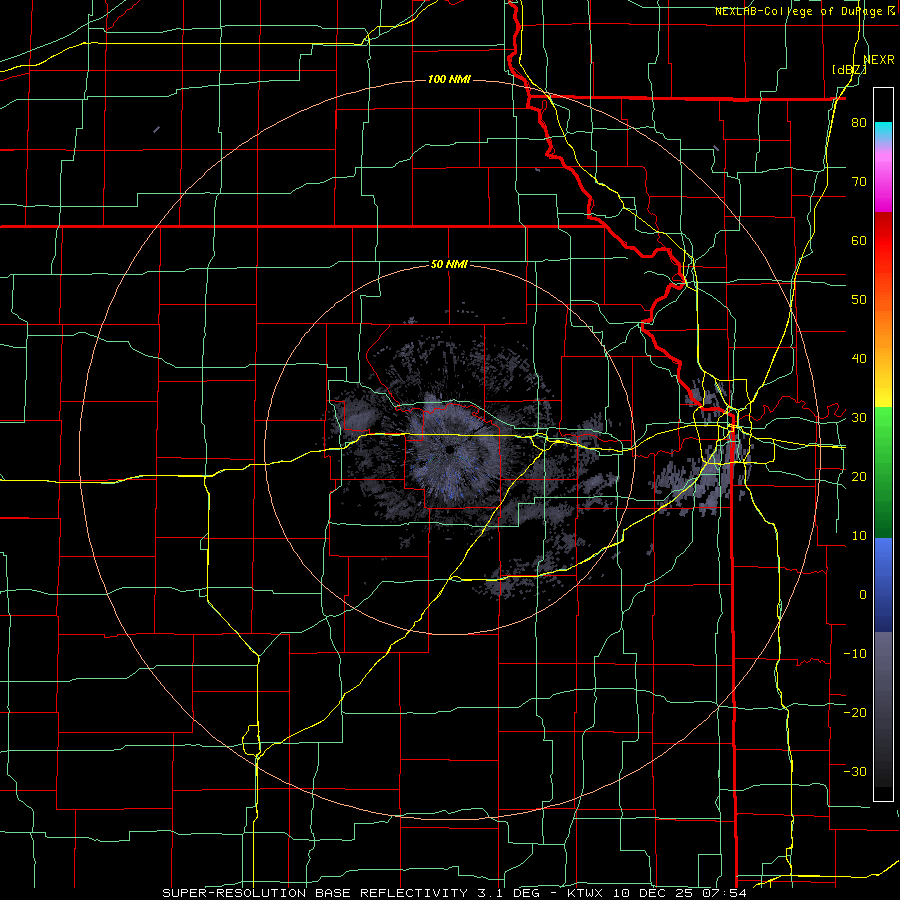Image resolution: width=900 pixels, height=900 pixels.
Task: Click the 20 value on the dBZ scale
Action: 859,476
